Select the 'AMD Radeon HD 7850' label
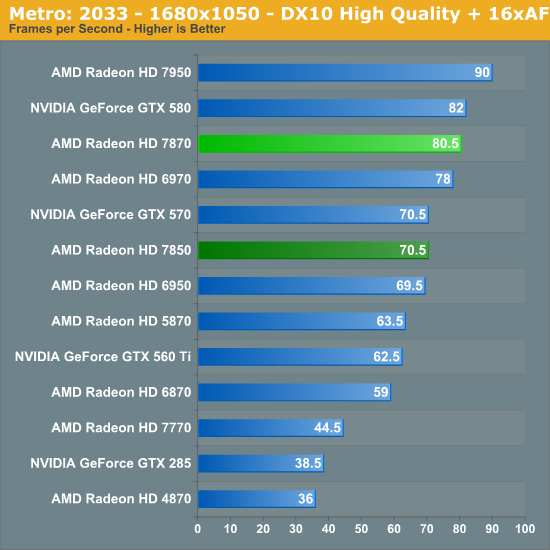The width and height of the screenshot is (550, 550). (x=121, y=250)
